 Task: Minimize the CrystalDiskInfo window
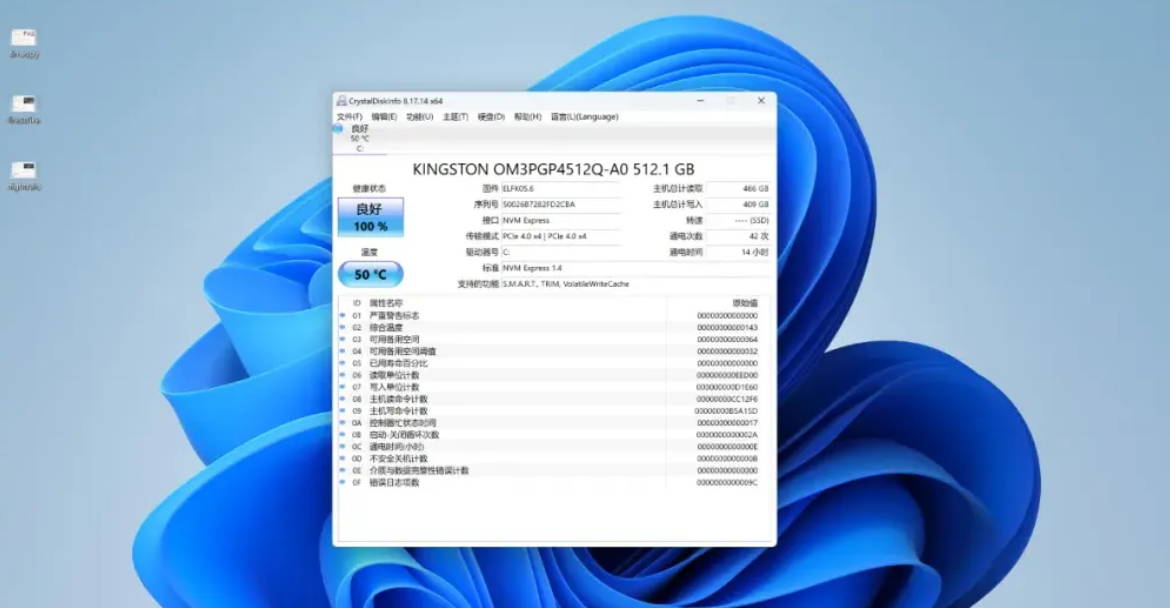point(701,101)
